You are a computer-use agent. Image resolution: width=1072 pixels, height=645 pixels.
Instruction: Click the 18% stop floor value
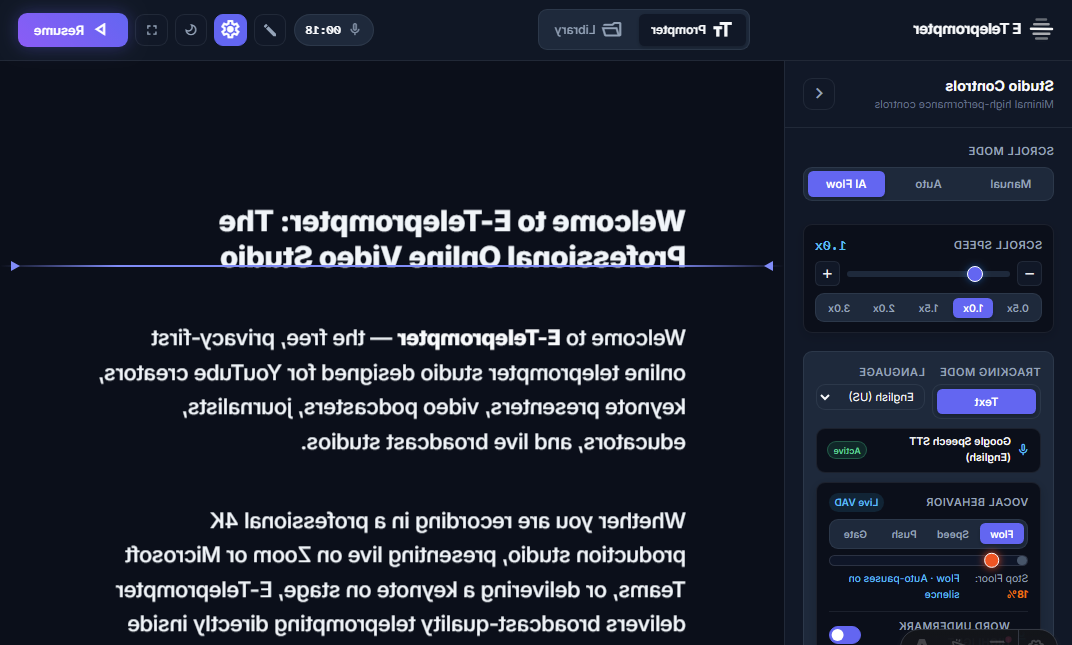point(1017,594)
